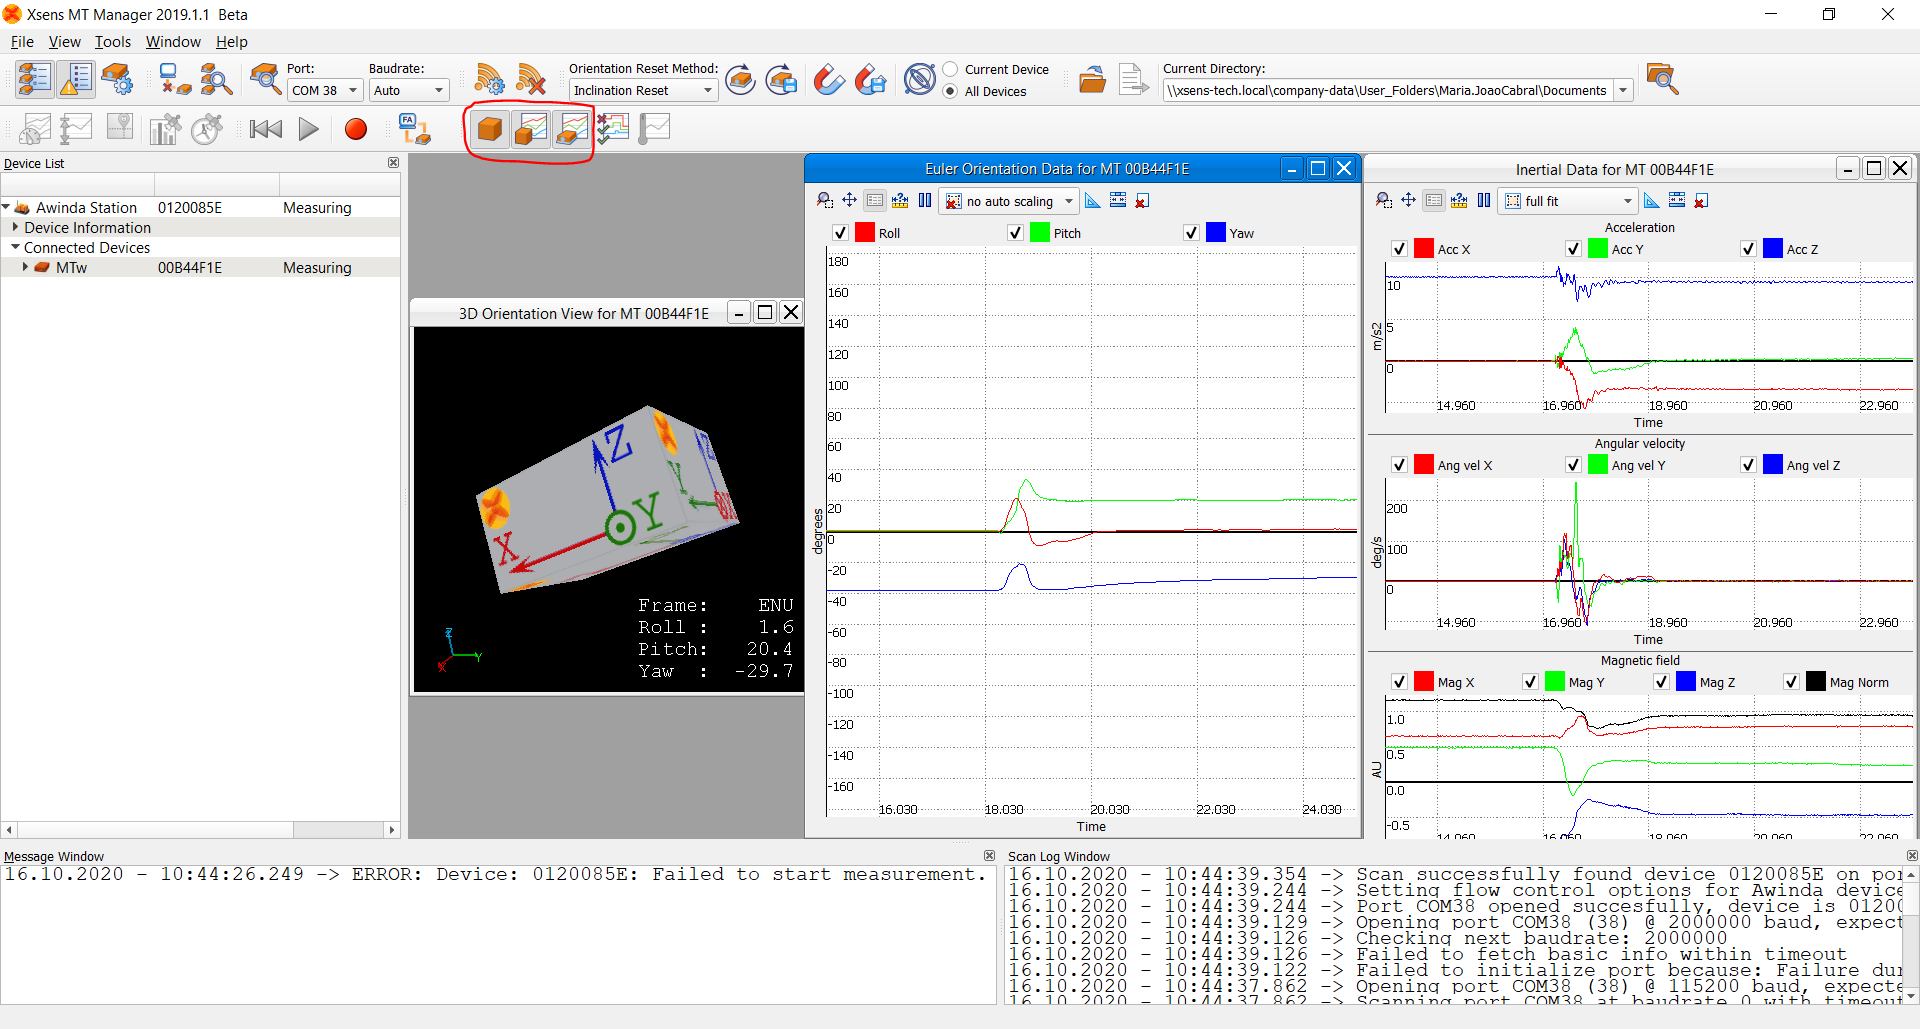Open the 'no auto scaling' dropdown
Image resolution: width=1920 pixels, height=1029 pixels.
coord(1010,201)
